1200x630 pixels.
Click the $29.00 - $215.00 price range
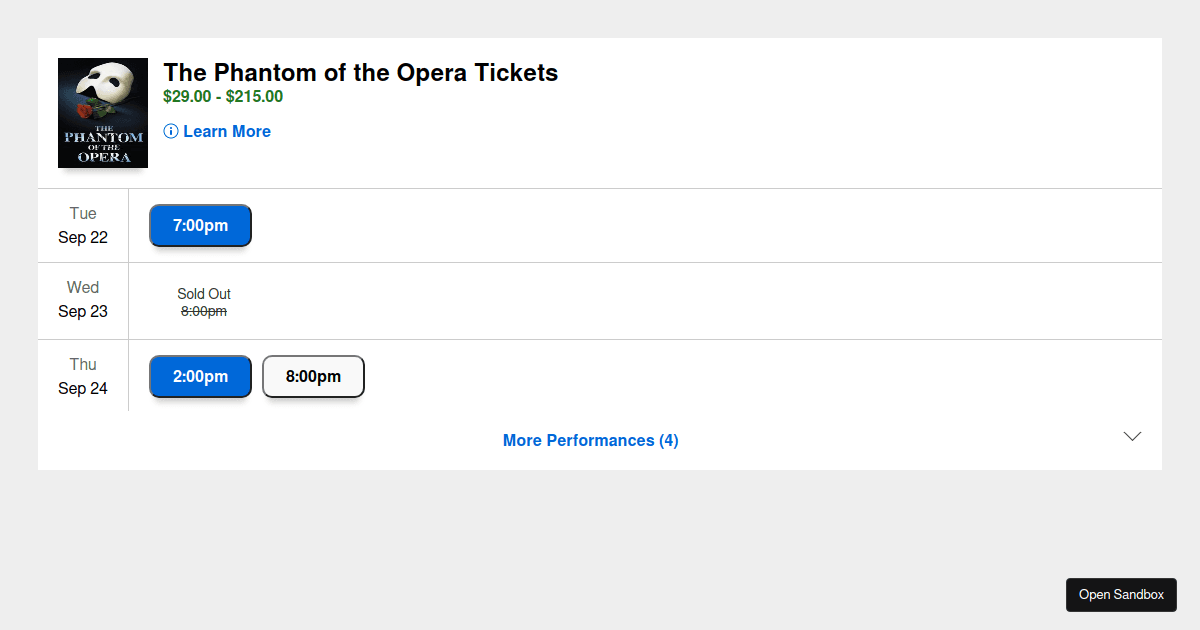223,97
